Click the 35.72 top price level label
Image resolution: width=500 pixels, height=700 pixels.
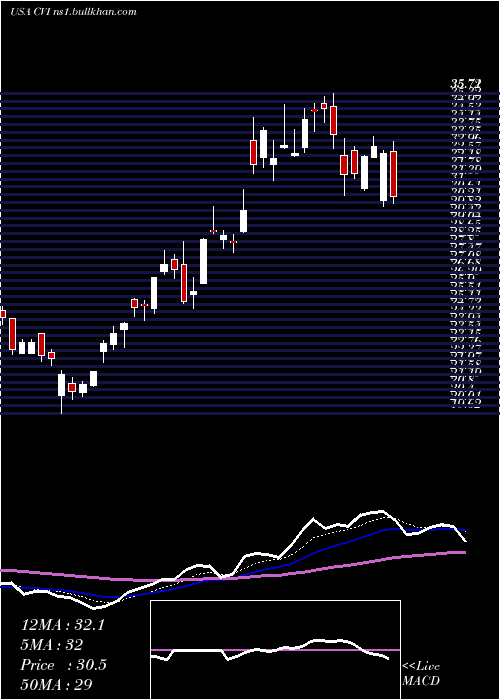coord(466,83)
